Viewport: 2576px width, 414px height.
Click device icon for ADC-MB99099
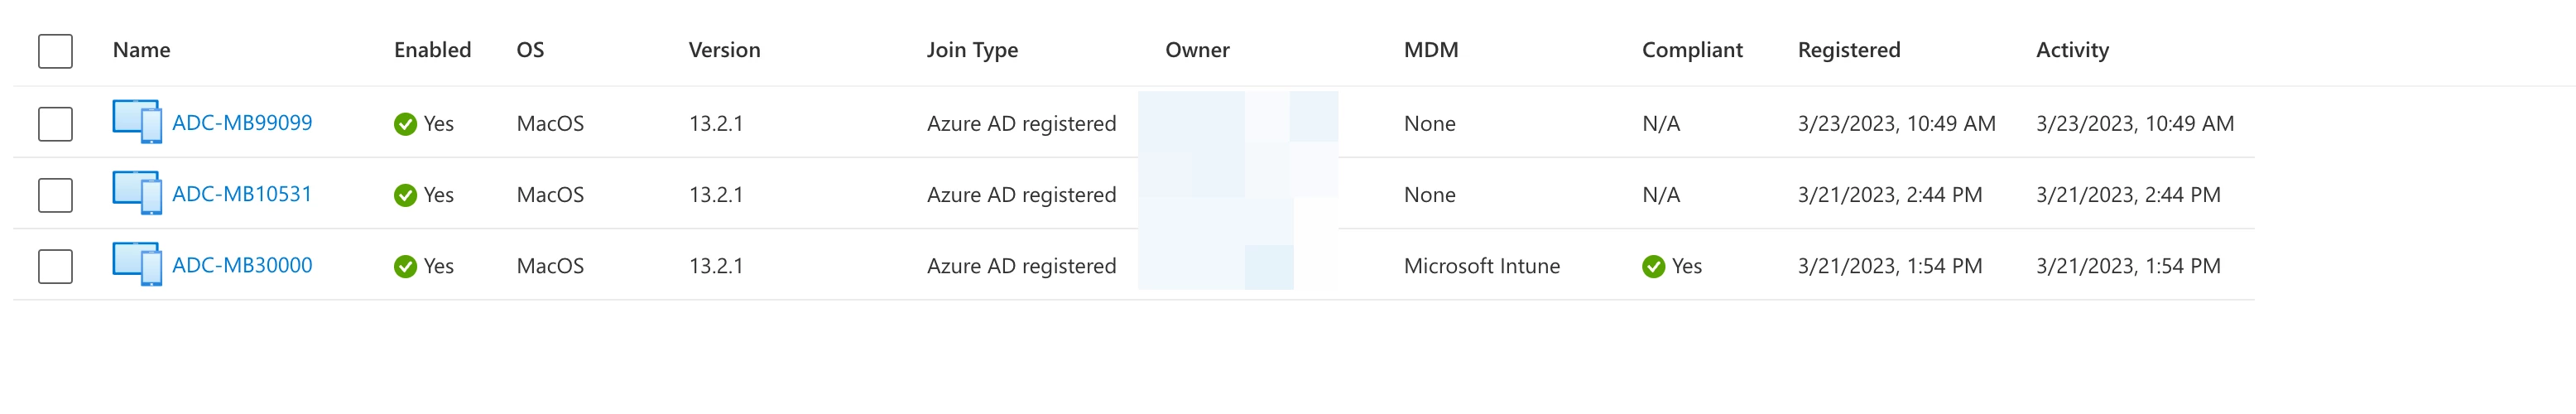(x=137, y=122)
